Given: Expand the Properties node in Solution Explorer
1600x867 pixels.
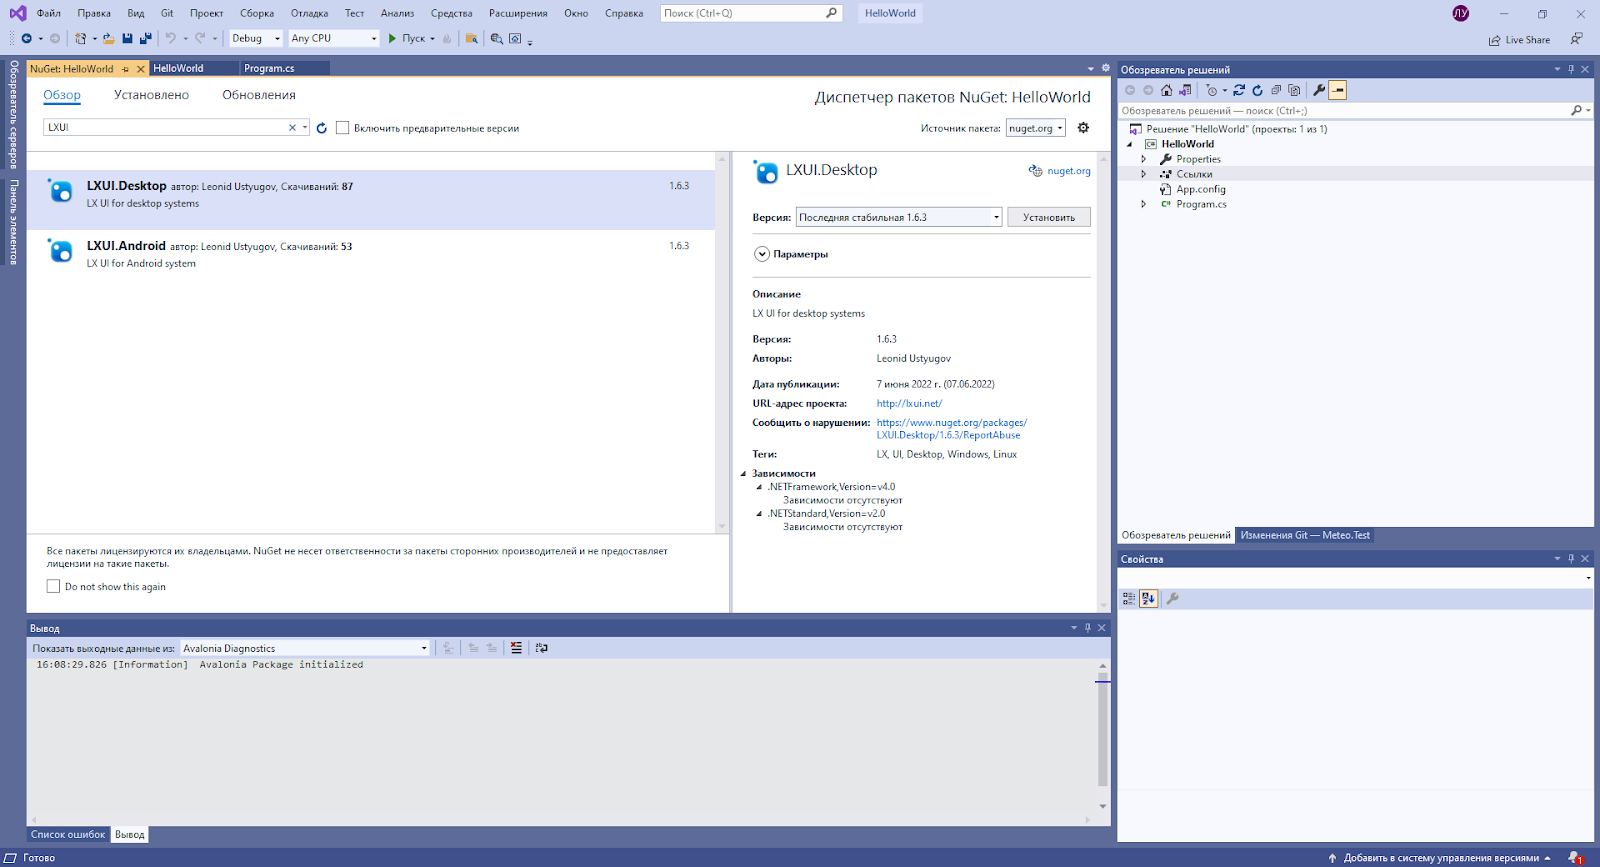Looking at the screenshot, I should click(x=1144, y=159).
